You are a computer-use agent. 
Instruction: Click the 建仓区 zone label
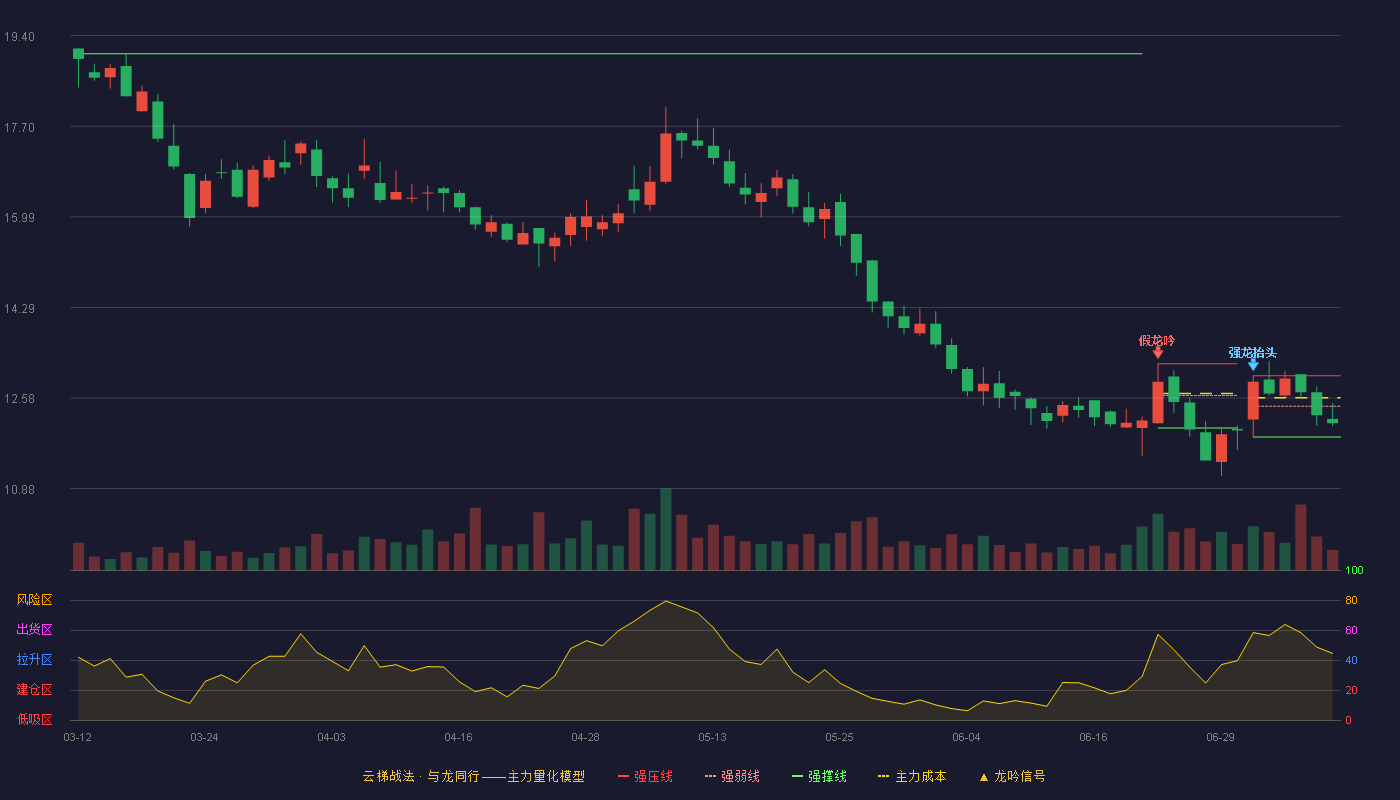pos(35,690)
